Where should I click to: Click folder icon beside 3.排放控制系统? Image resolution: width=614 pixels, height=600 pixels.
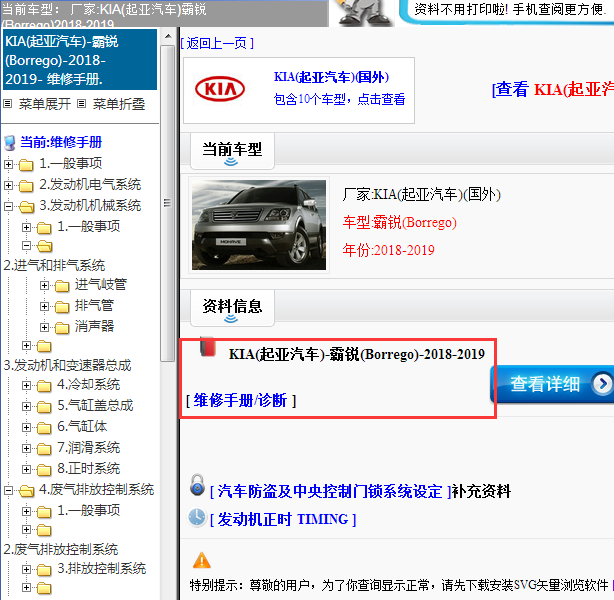tap(44, 569)
